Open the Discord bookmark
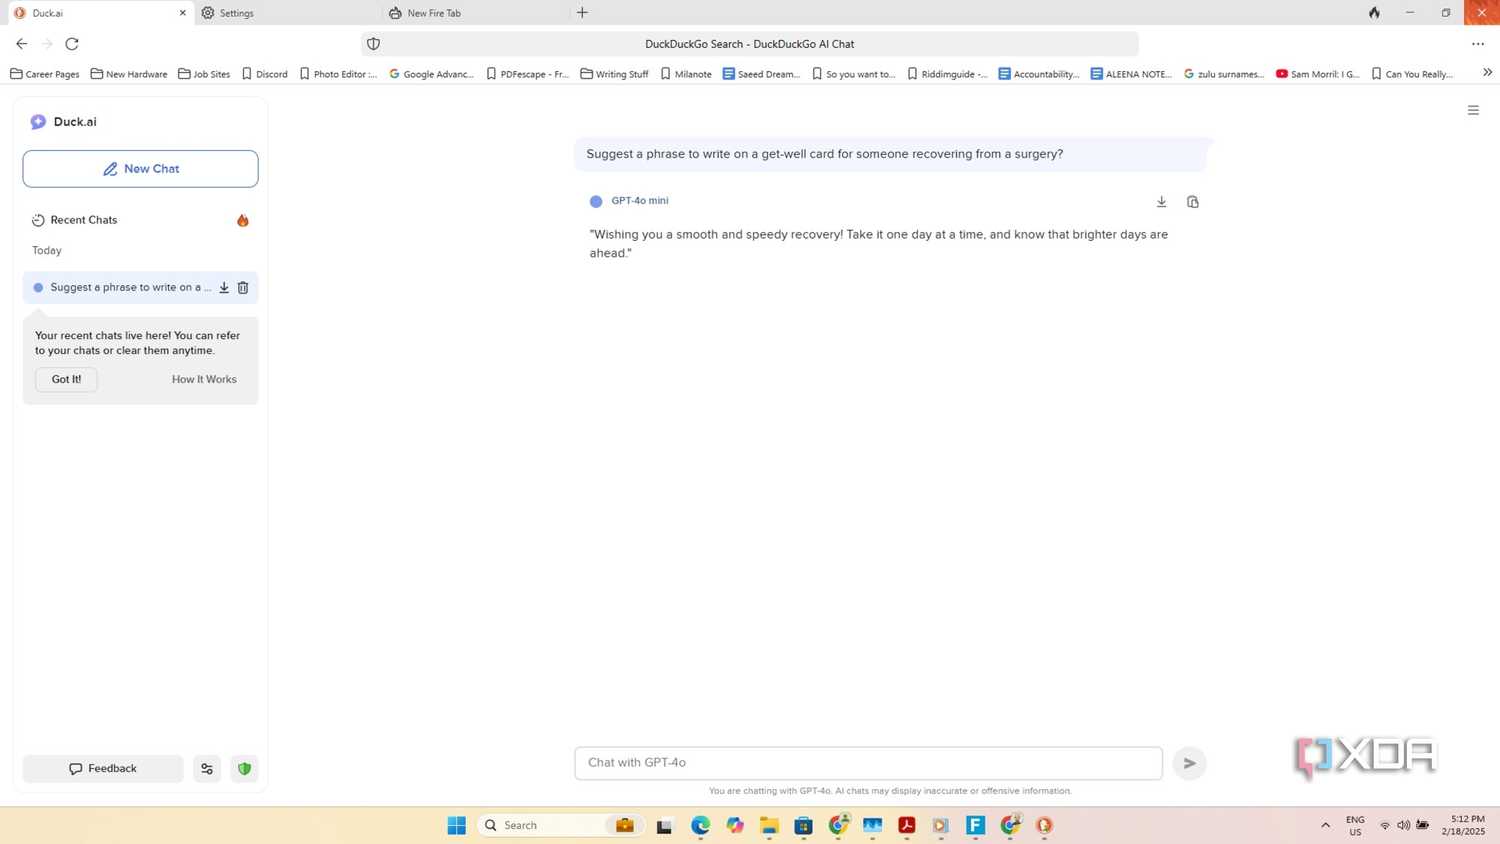 pos(264,74)
